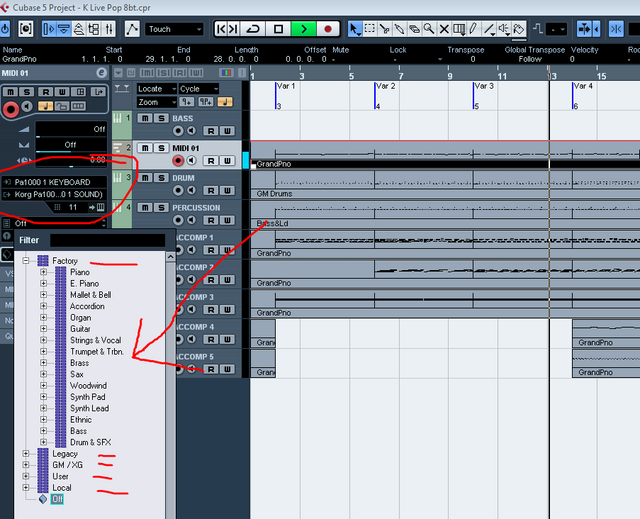The width and height of the screenshot is (640, 519).
Task: Start playback with the green Play button
Action: click(x=303, y=29)
